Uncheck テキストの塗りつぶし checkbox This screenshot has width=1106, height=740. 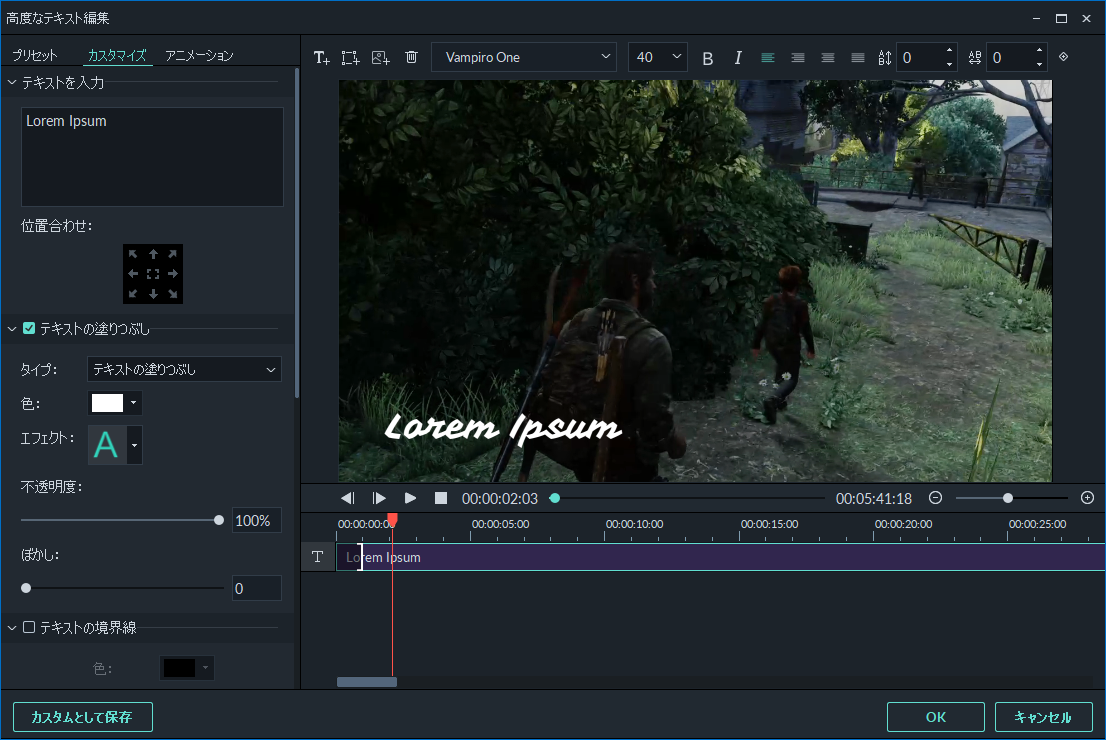point(29,328)
